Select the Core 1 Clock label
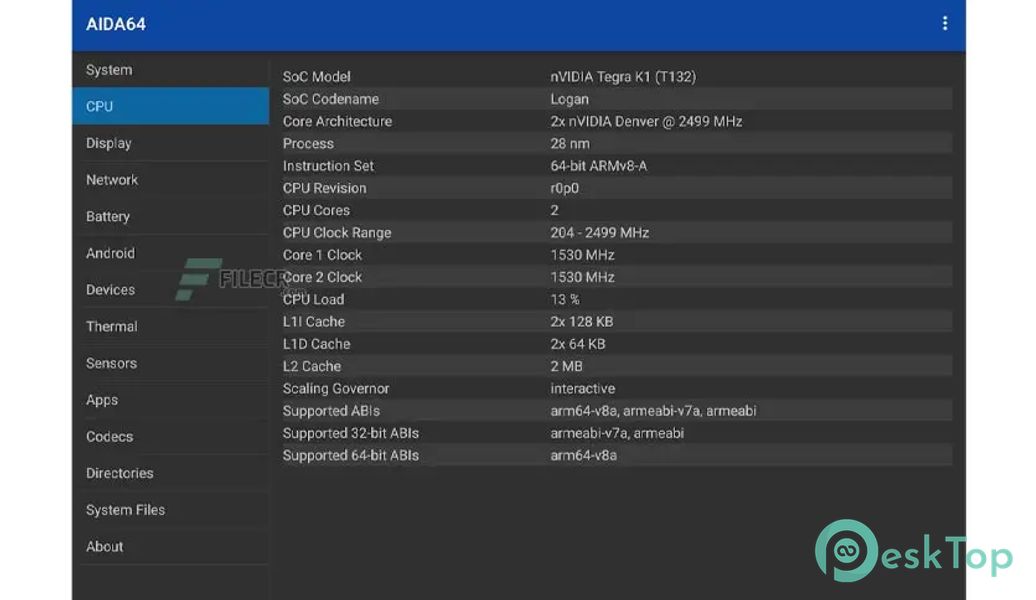The height and width of the screenshot is (600, 1036). click(x=322, y=255)
